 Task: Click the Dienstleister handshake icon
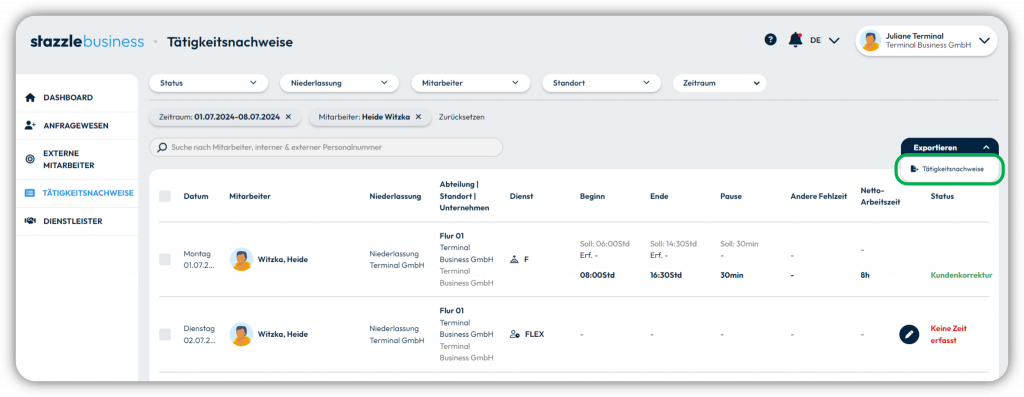tap(29, 221)
